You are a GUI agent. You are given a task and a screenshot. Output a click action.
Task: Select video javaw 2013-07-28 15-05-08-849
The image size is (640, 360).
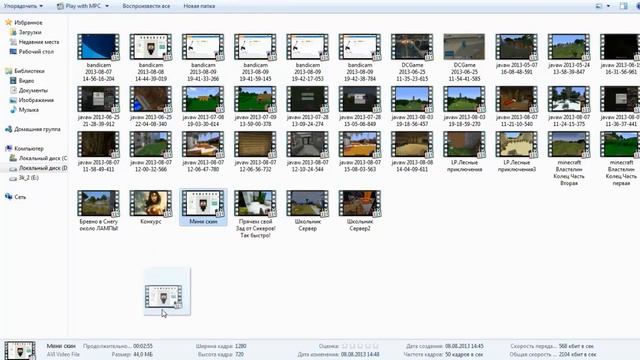360,107
